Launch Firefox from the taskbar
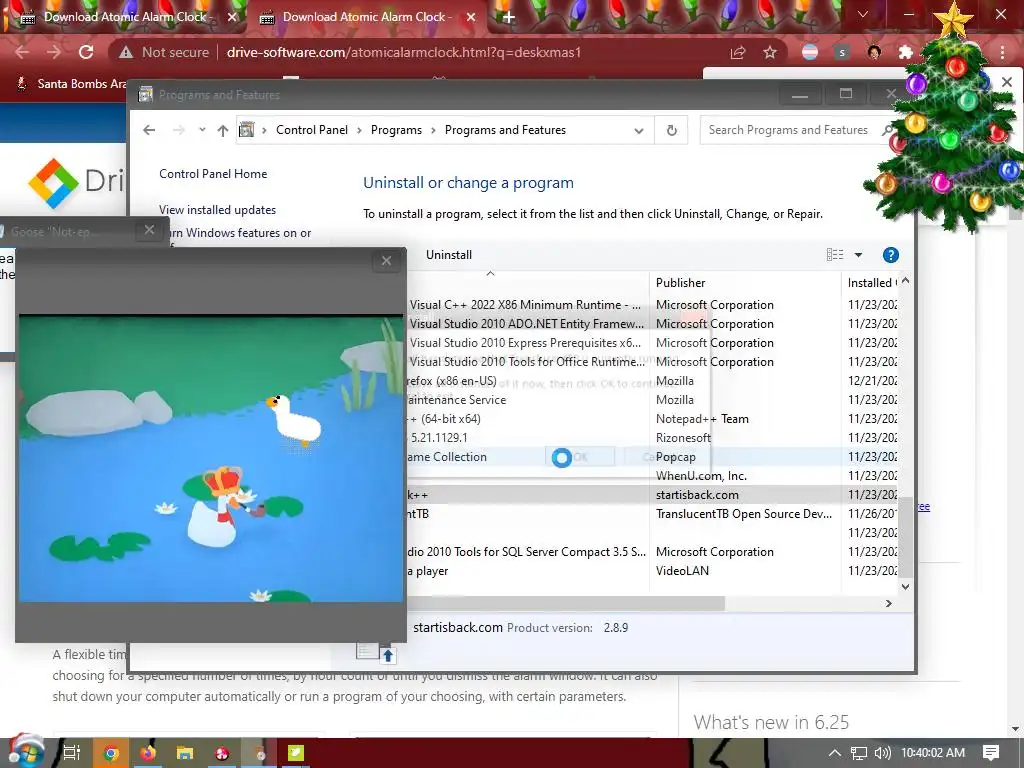Viewport: 1024px width, 768px height. (148, 753)
